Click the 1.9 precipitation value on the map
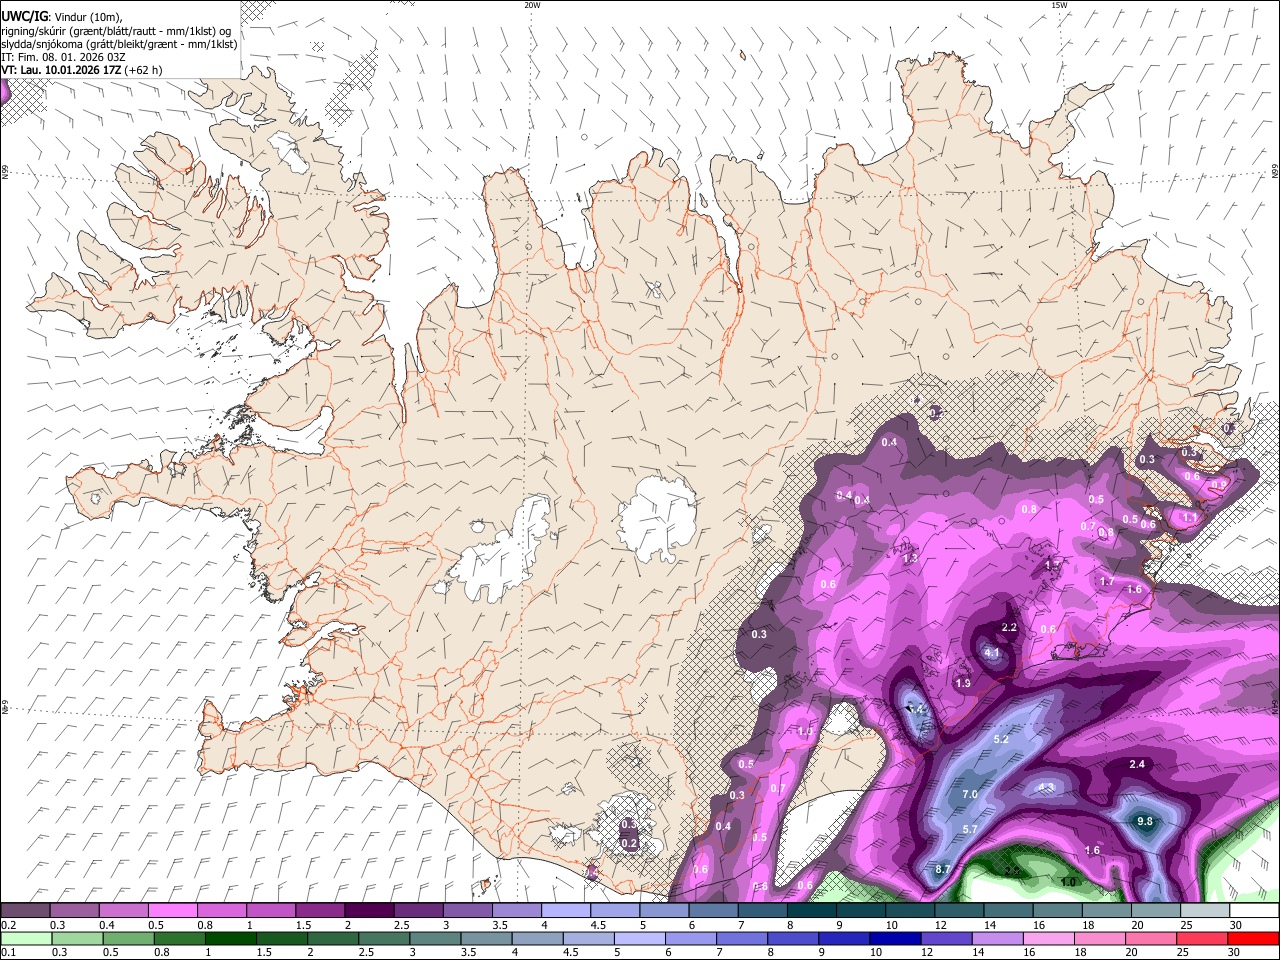 coord(963,683)
